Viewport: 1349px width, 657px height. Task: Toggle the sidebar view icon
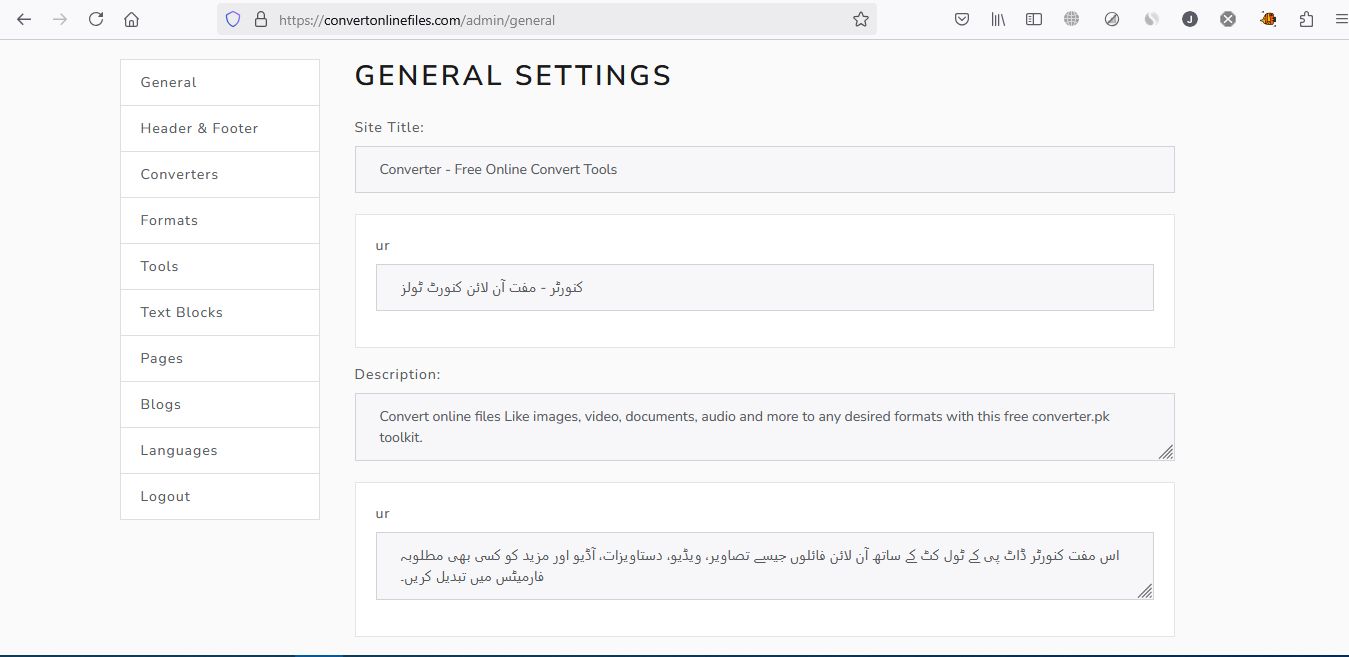pyautogui.click(x=1034, y=19)
